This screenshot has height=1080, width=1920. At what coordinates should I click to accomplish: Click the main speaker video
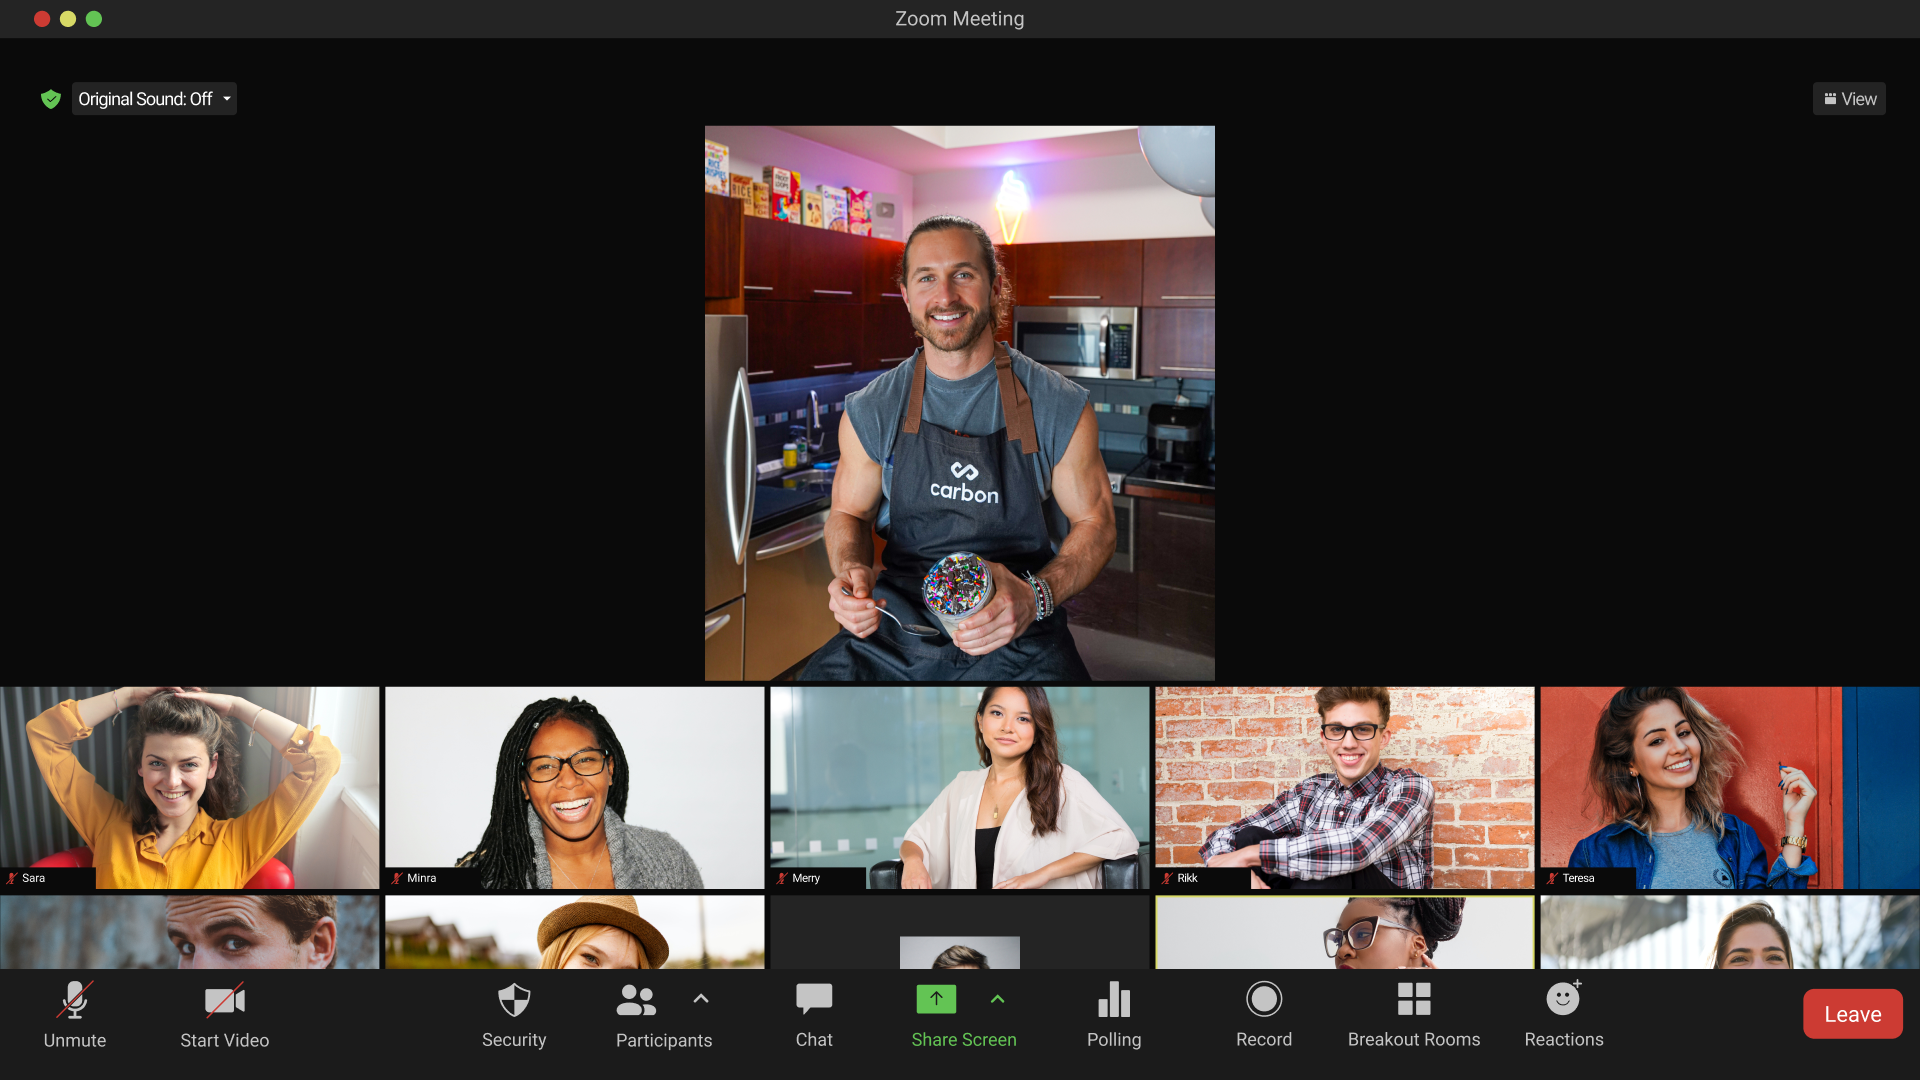tap(959, 403)
